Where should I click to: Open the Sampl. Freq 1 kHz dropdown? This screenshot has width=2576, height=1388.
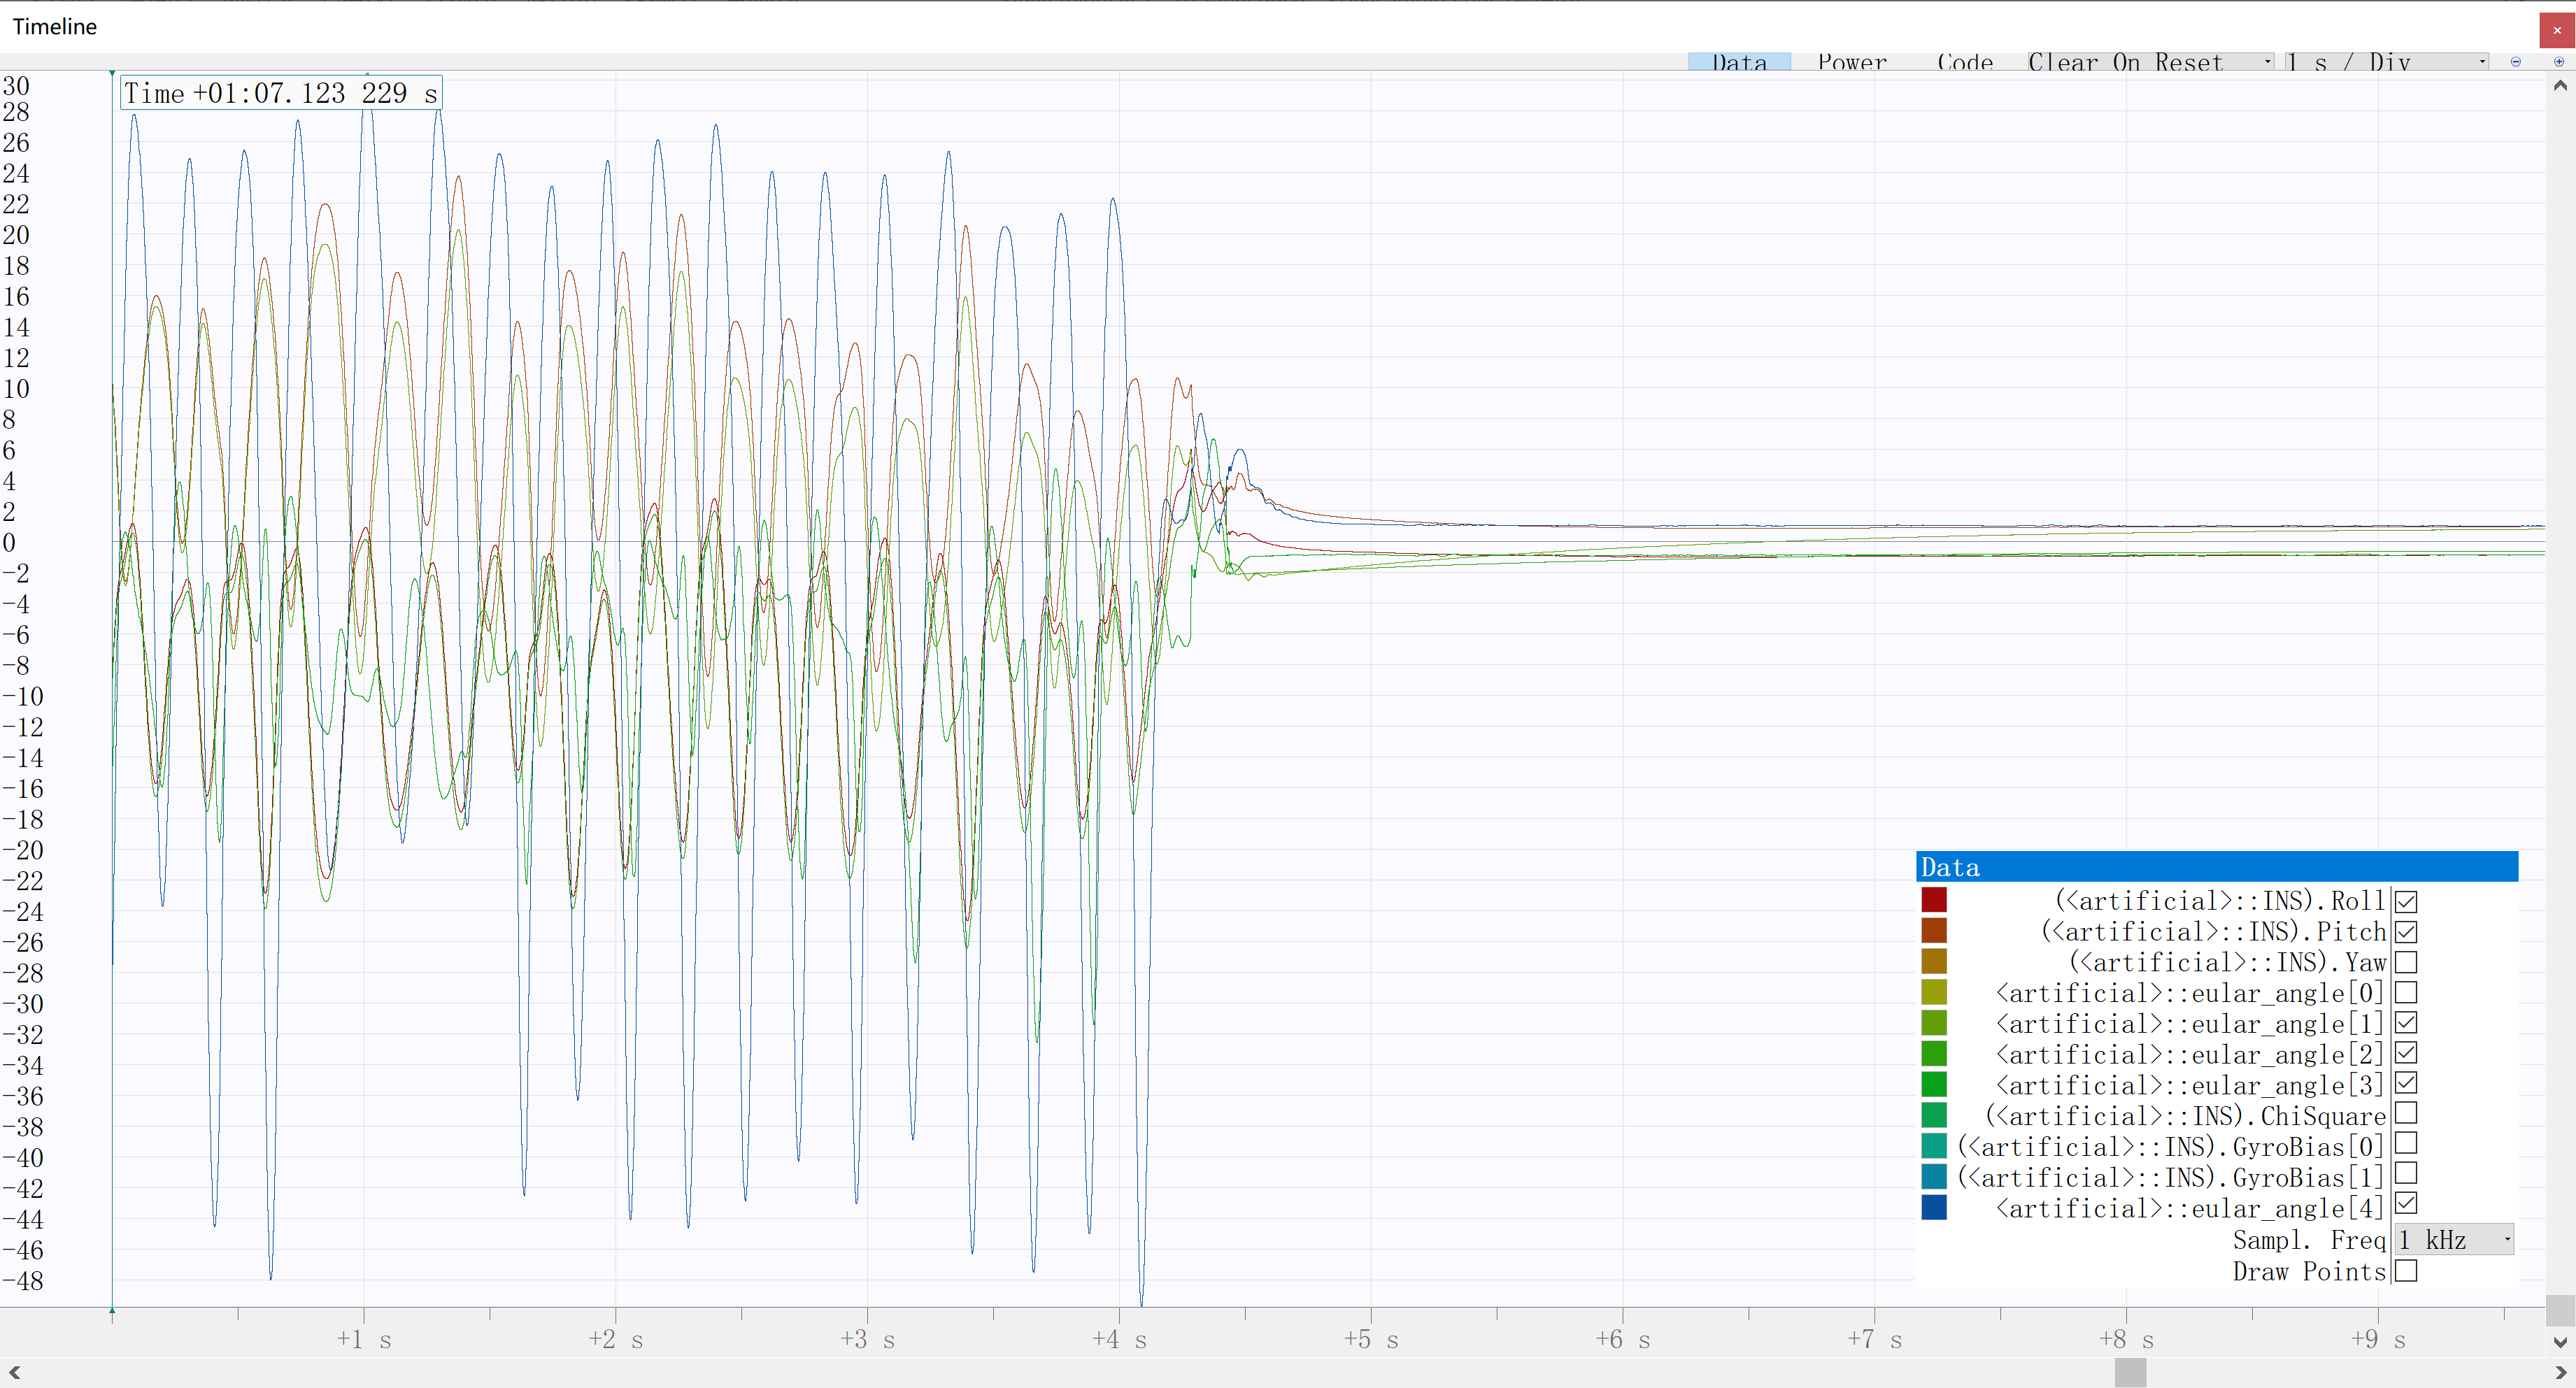coord(2454,1240)
